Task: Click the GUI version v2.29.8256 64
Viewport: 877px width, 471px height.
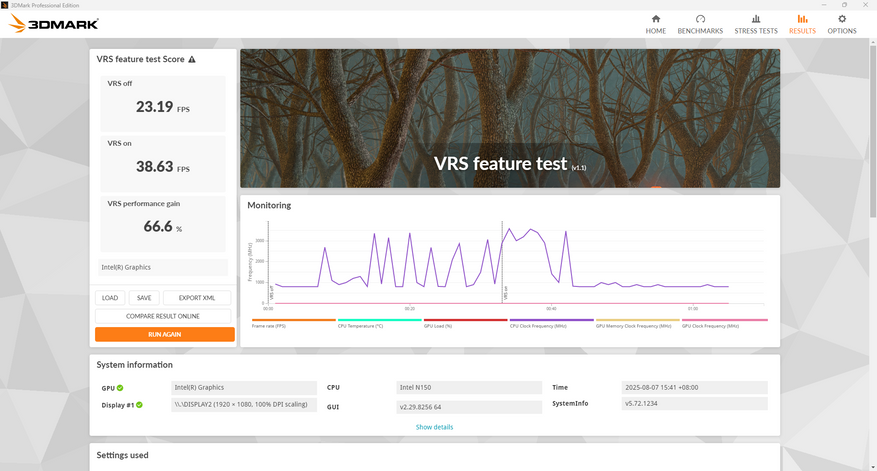Action: (x=469, y=407)
